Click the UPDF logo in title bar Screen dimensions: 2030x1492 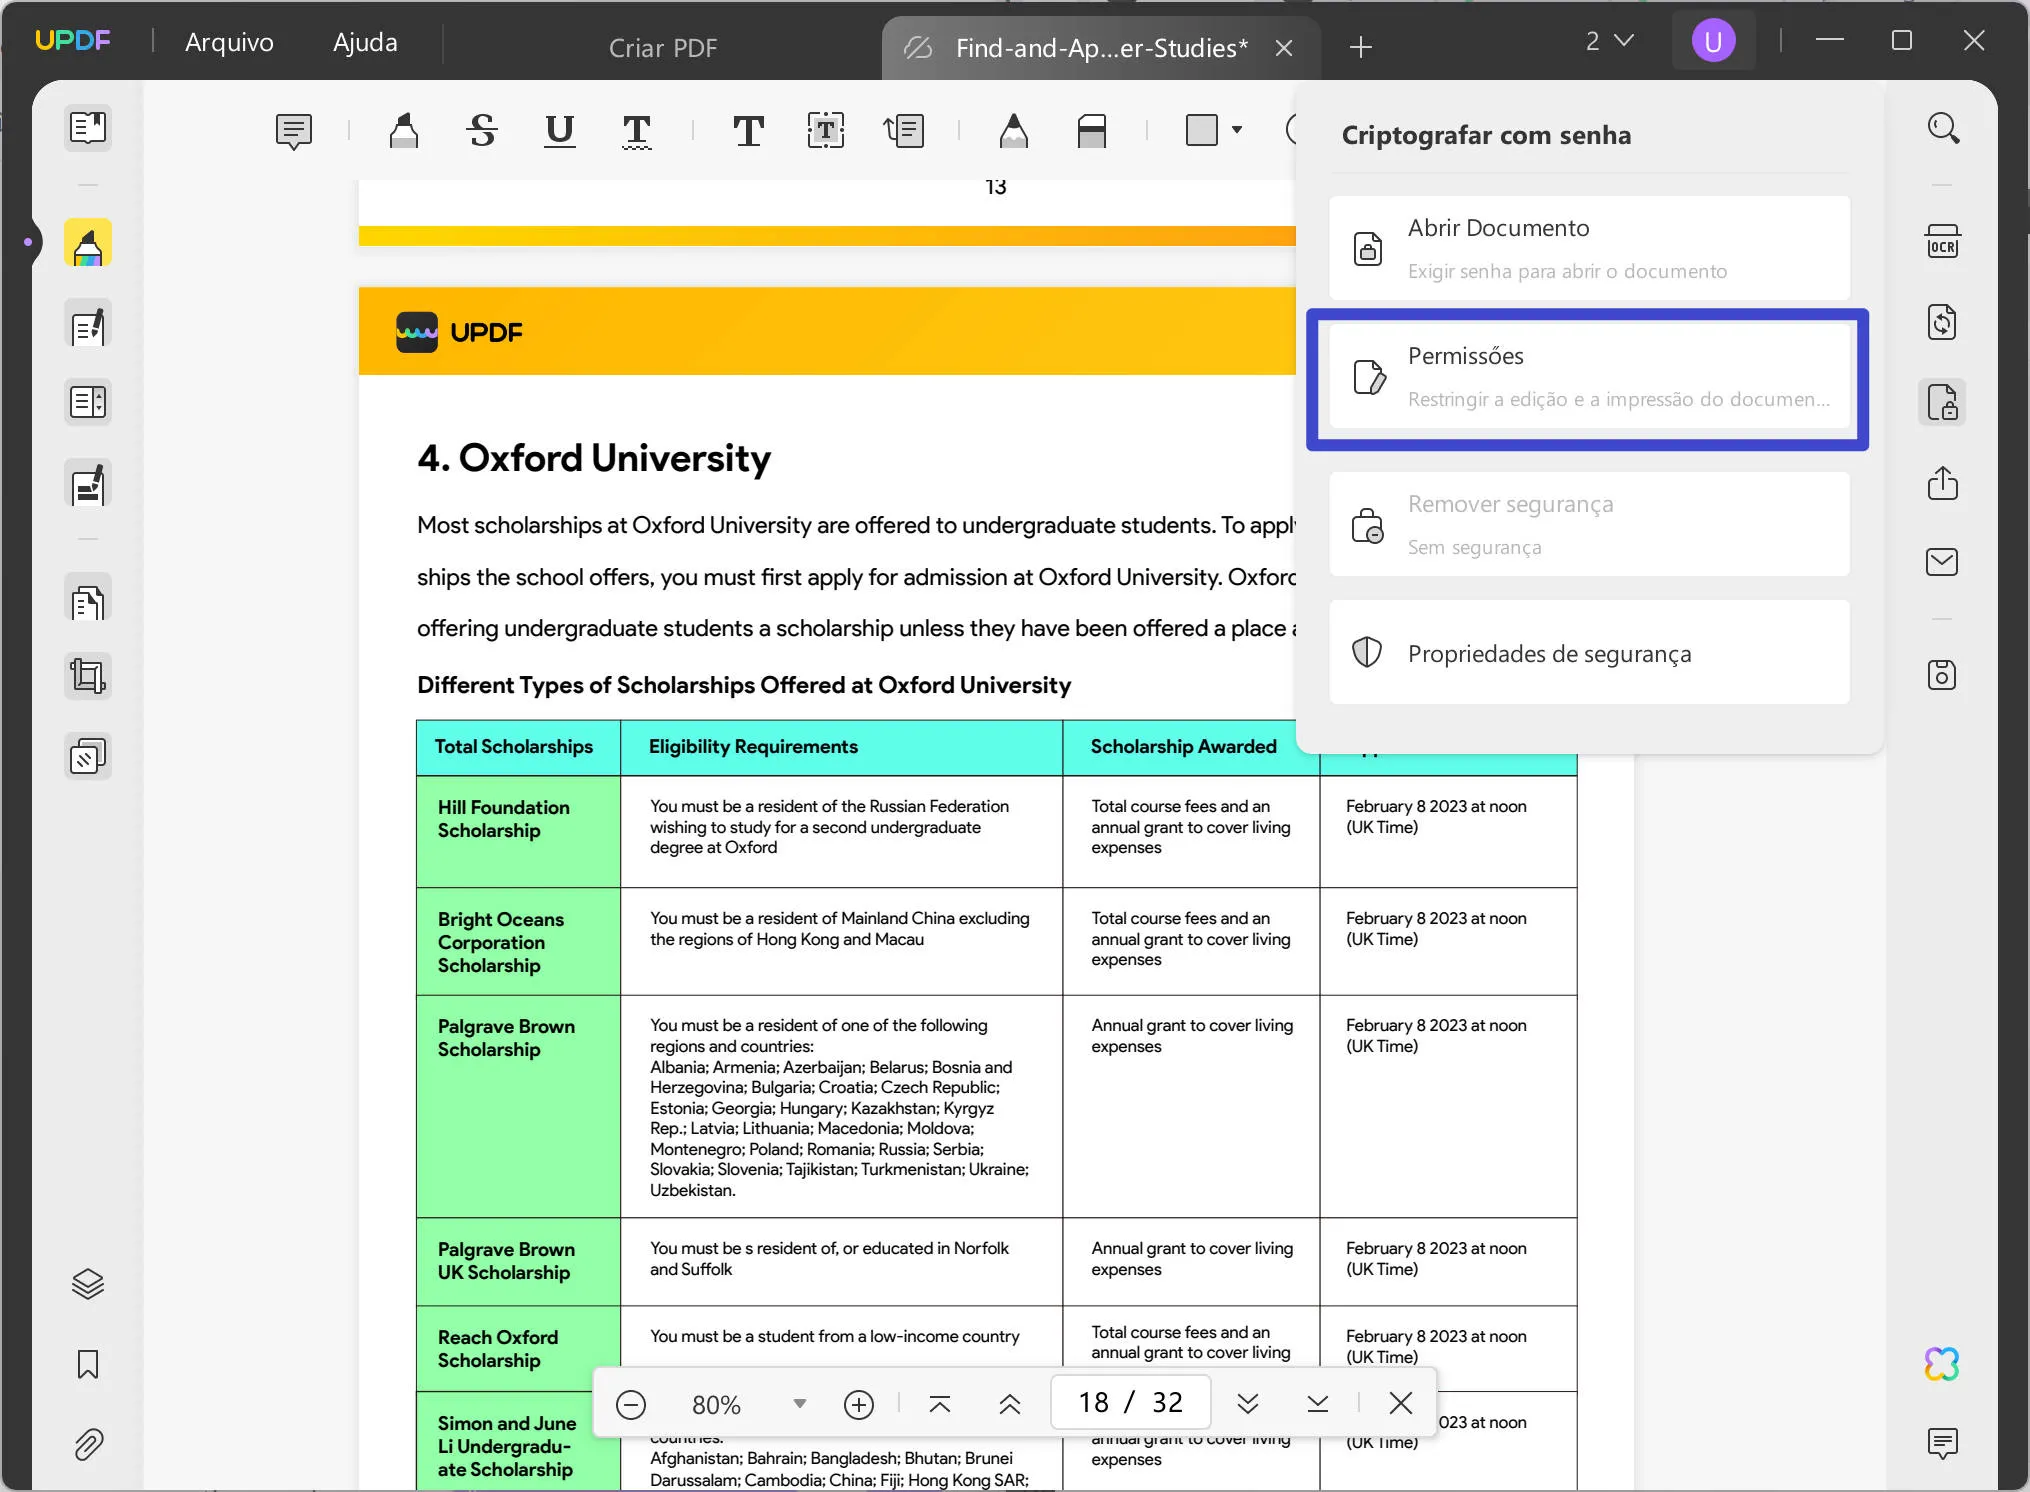click(73, 41)
